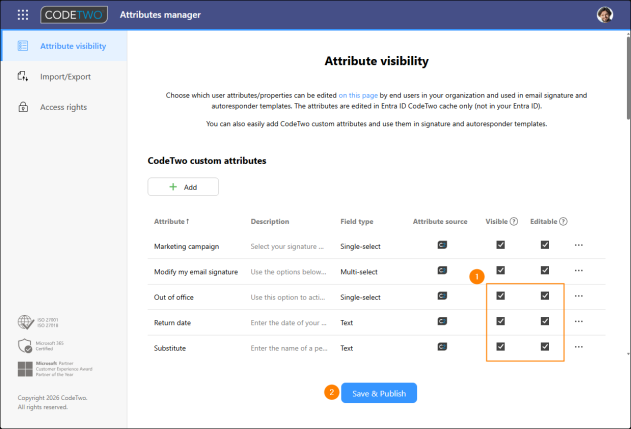Click 'Select your signature' description cell
The width and height of the screenshot is (631, 429).
click(287, 246)
